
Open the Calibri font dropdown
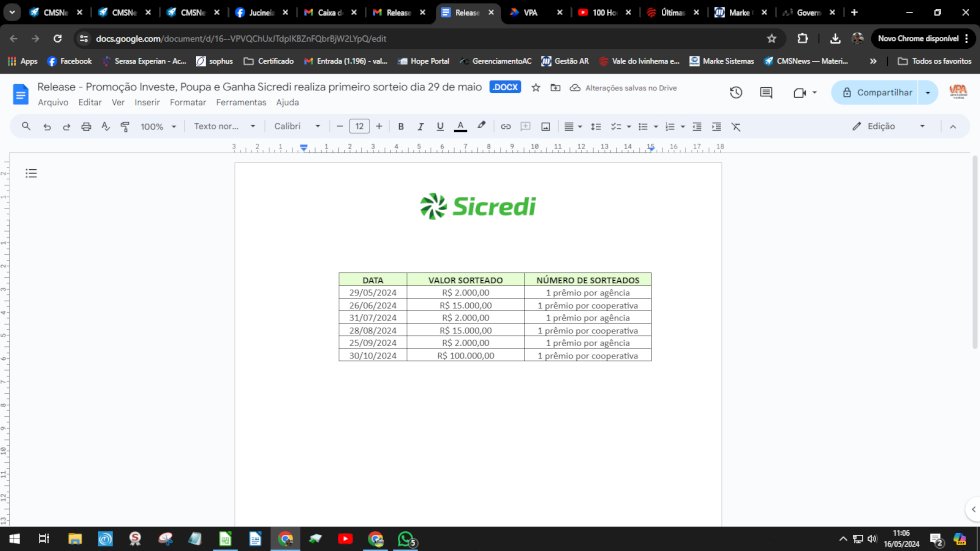click(297, 126)
